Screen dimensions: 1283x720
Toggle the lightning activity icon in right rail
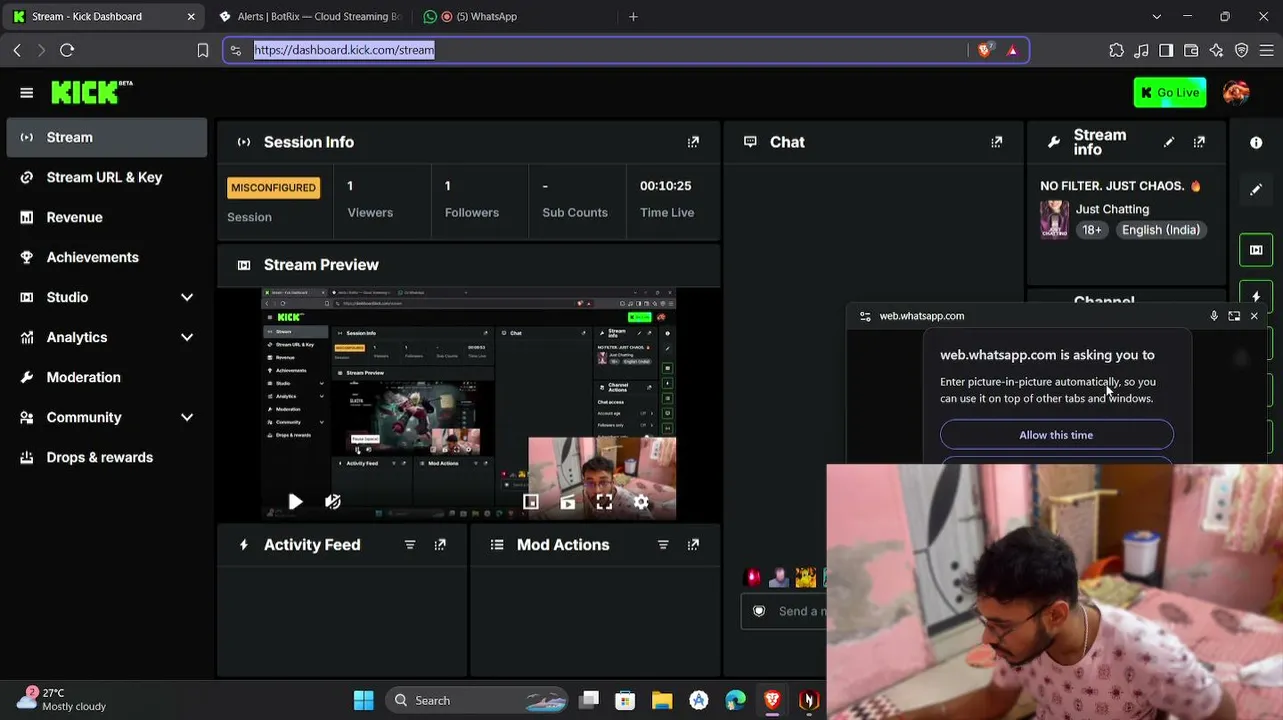tap(1256, 297)
